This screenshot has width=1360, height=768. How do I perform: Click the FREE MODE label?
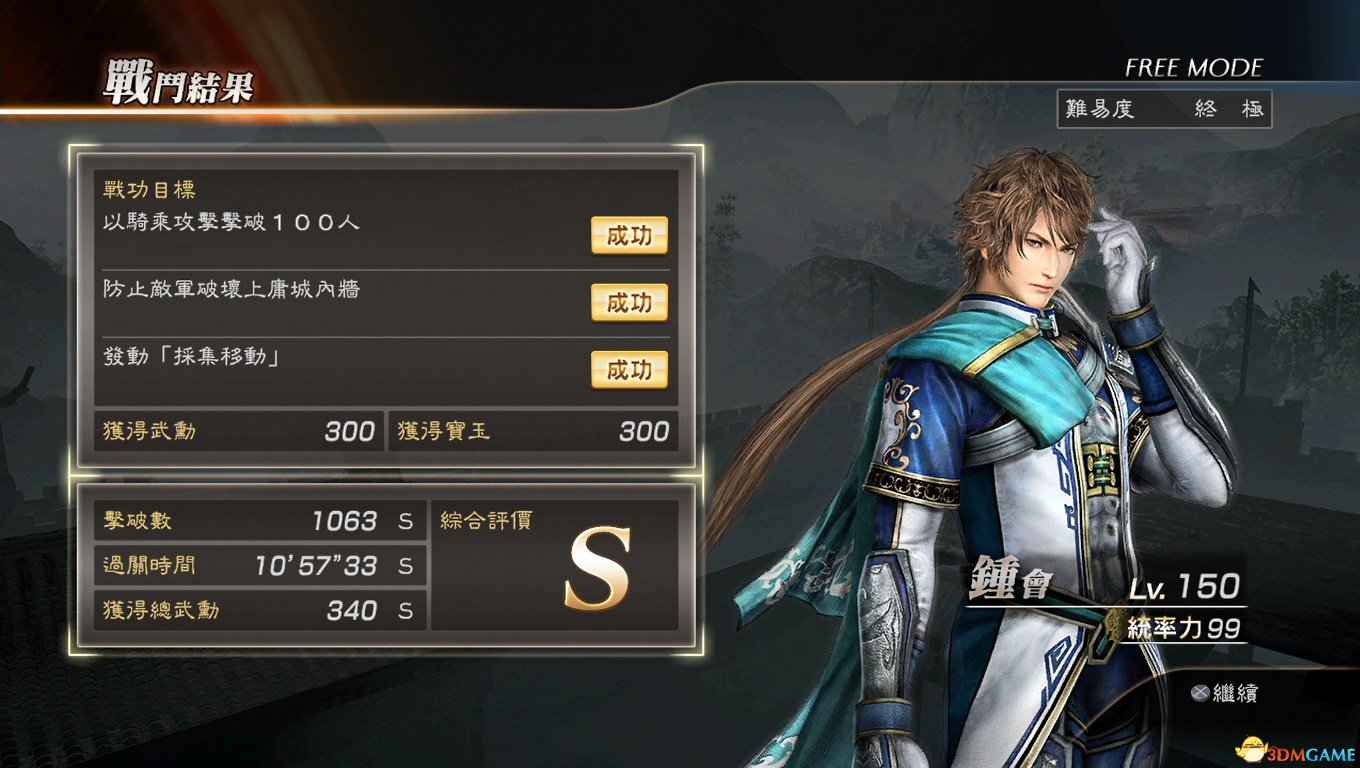(1194, 68)
